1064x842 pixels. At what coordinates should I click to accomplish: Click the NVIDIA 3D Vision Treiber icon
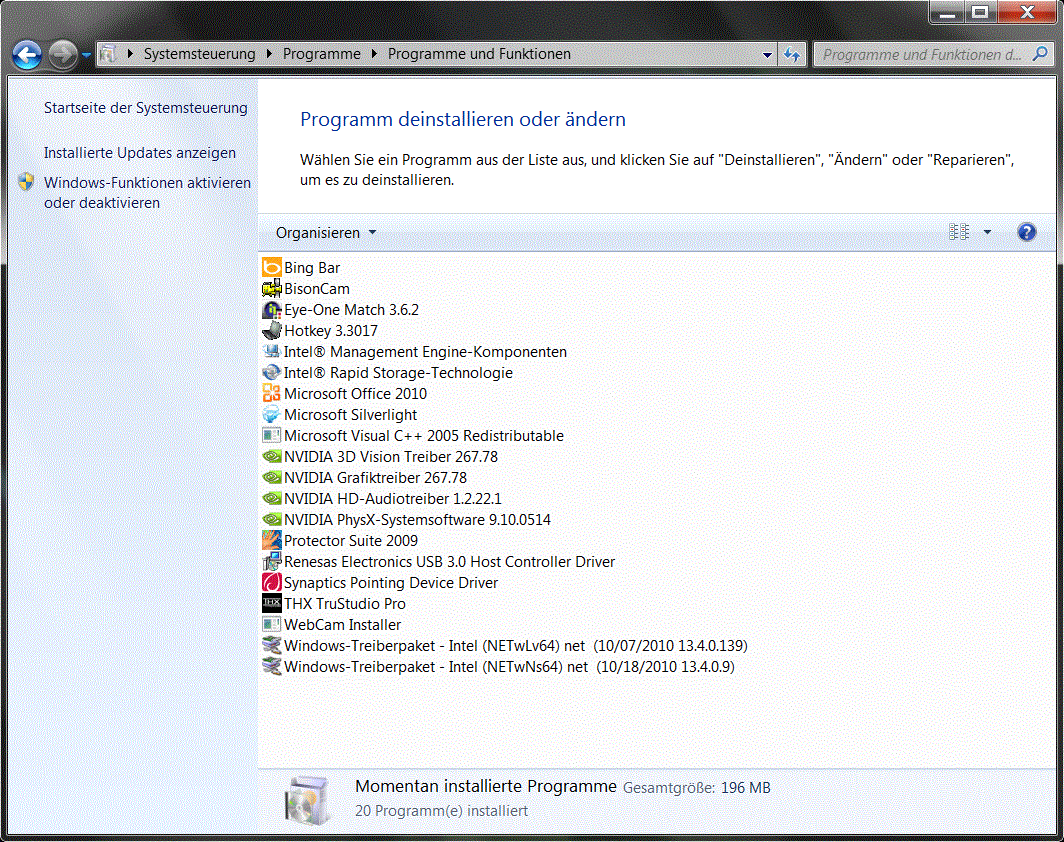tap(271, 457)
